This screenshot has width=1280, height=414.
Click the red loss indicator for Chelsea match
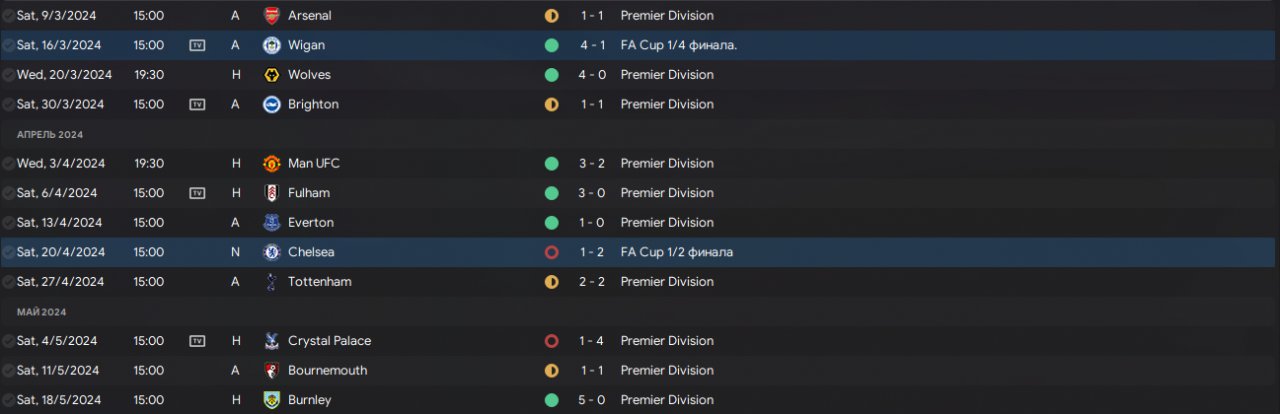pos(551,252)
